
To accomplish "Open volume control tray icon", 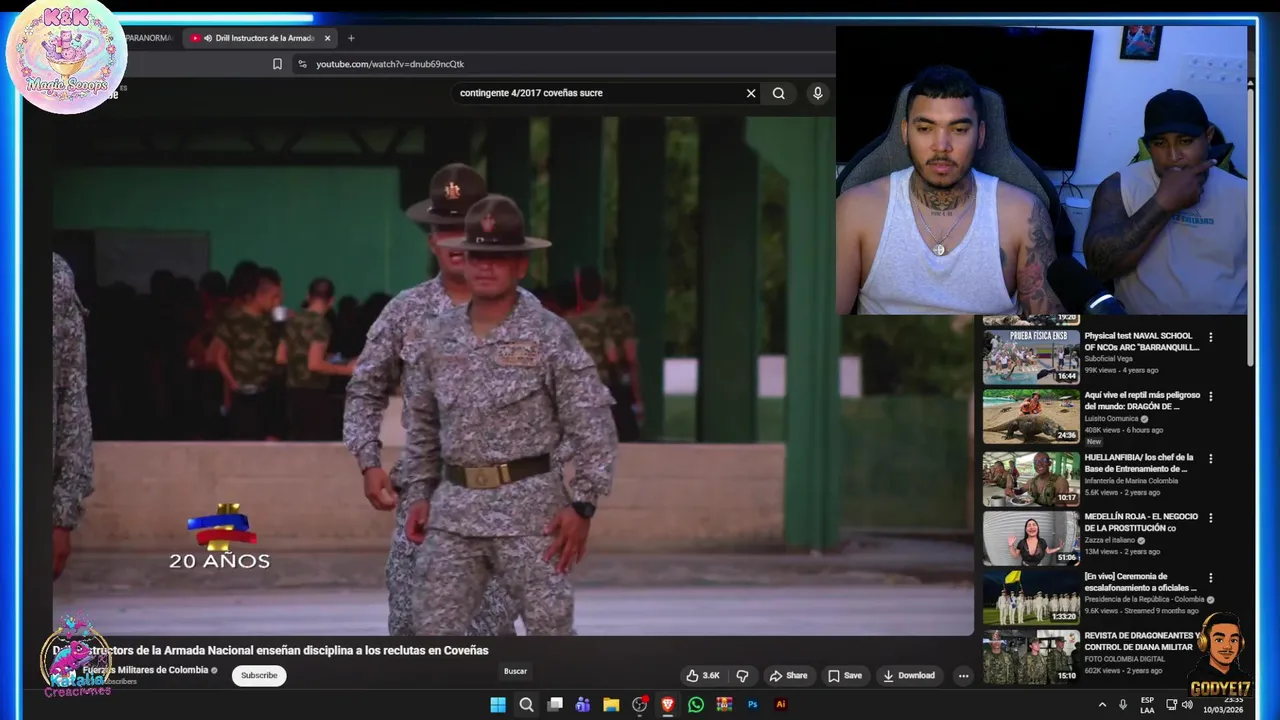I will pyautogui.click(x=1187, y=704).
